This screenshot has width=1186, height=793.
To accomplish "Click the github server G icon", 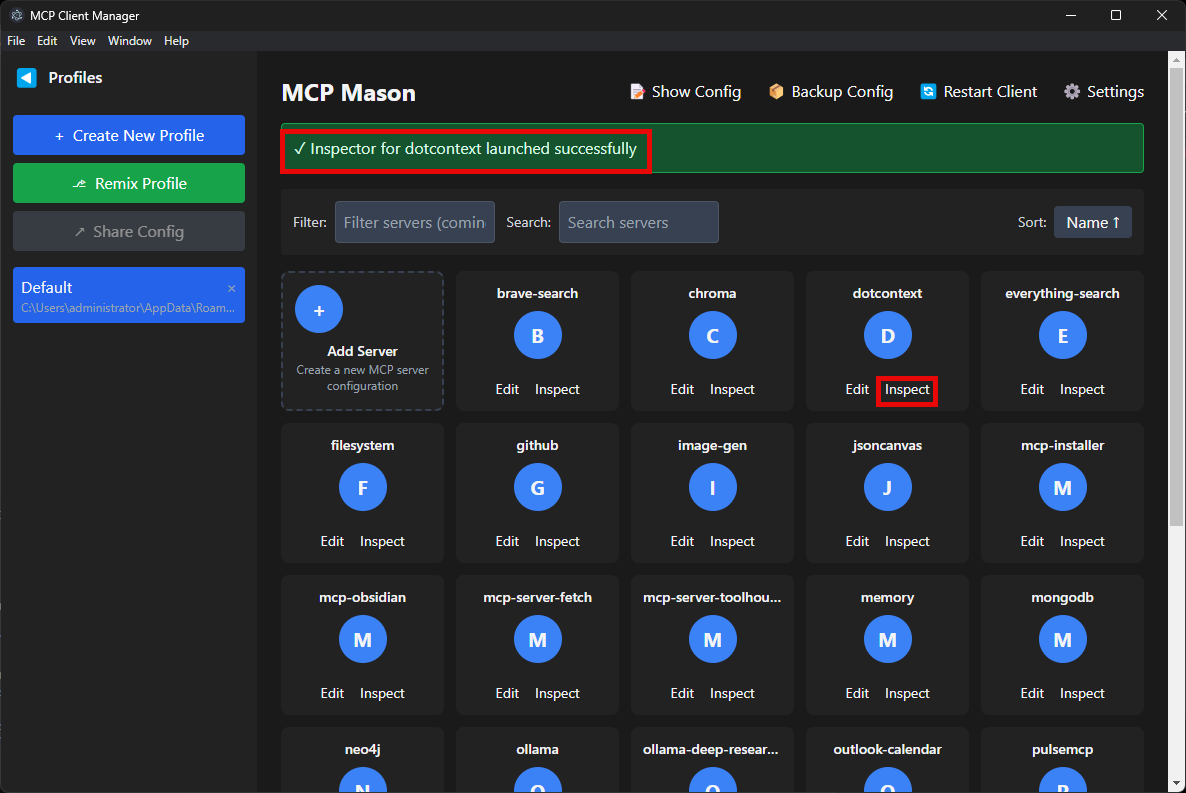I will click(537, 487).
